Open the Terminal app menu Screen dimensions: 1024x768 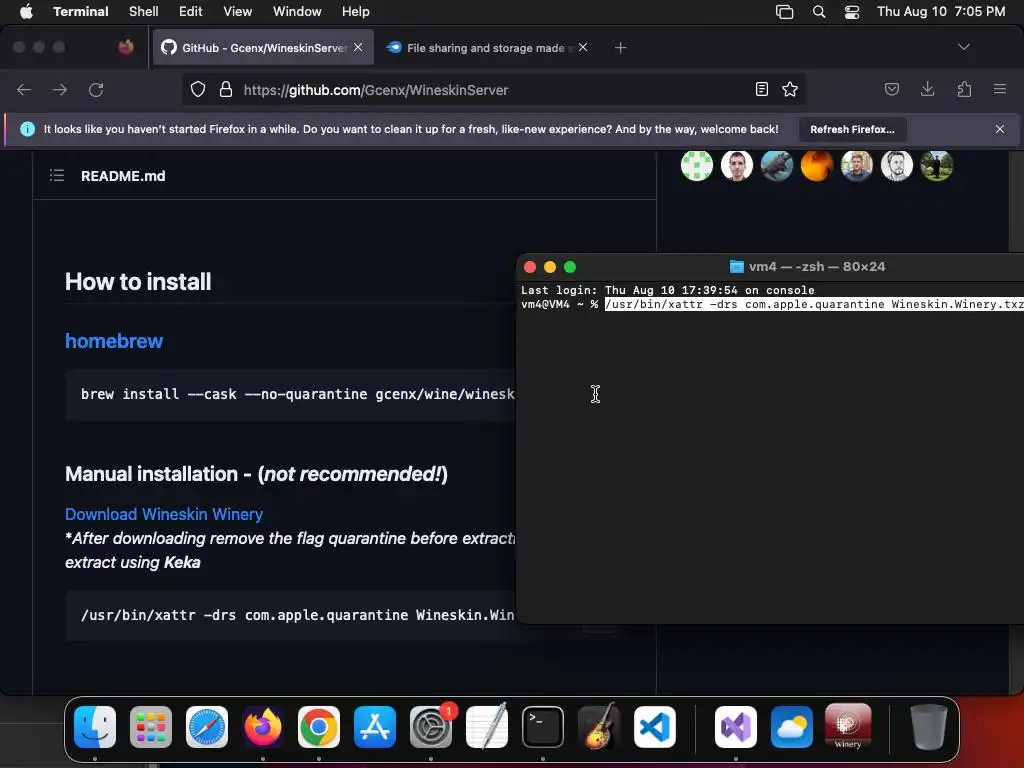click(x=80, y=11)
